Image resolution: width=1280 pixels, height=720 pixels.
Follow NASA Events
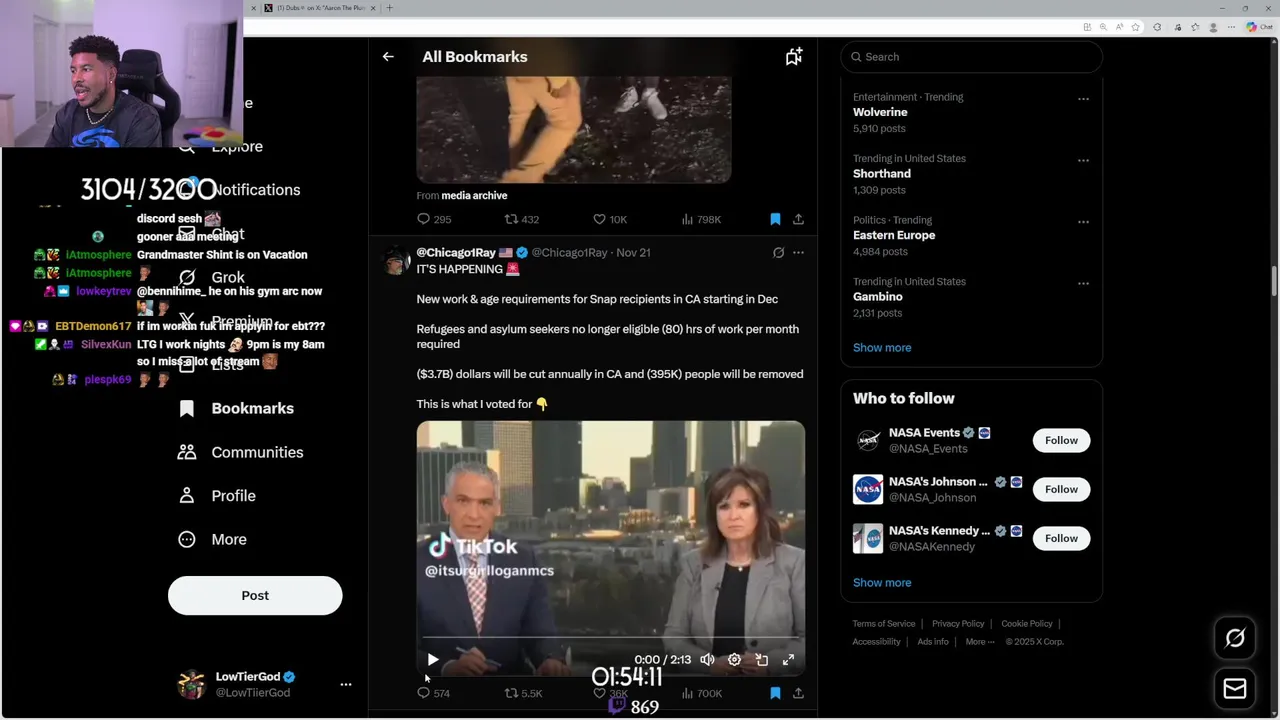1061,440
